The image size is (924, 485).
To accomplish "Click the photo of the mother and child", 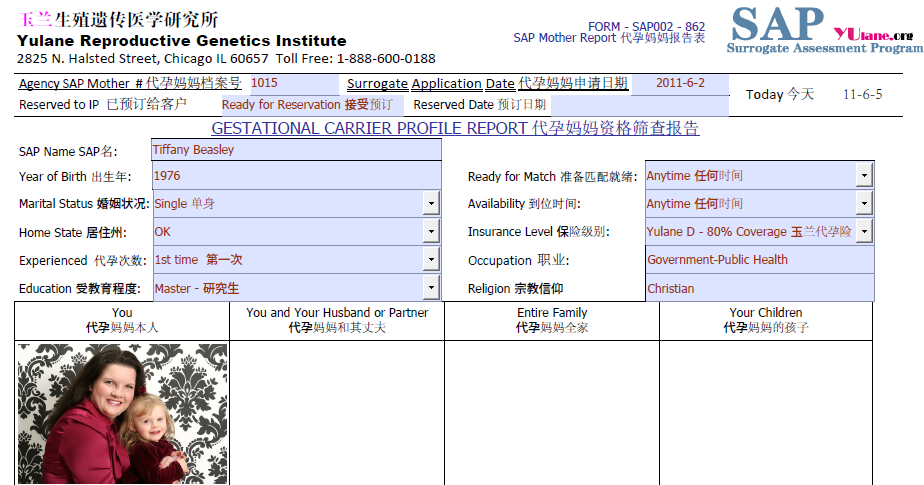I will (123, 414).
